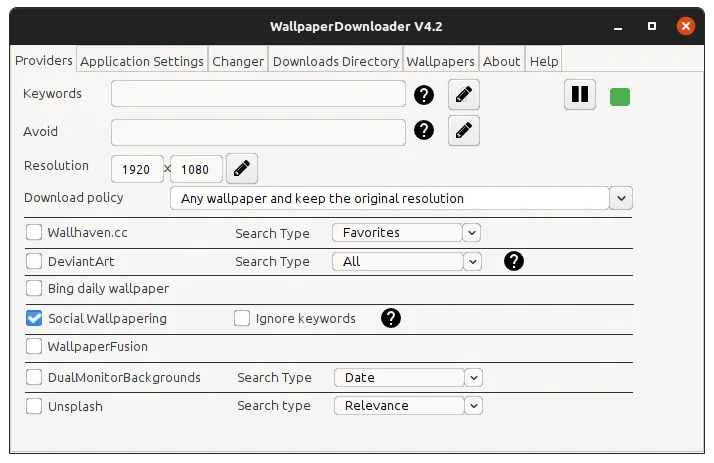Open DeviantArt Search Type dropdown showing All
This screenshot has height=463, width=714.
[x=407, y=262]
